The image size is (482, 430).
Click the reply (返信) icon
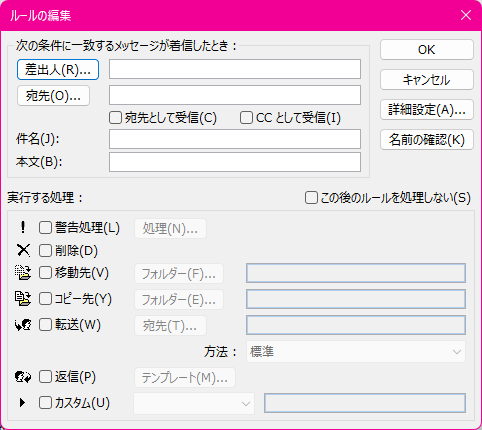click(23, 377)
